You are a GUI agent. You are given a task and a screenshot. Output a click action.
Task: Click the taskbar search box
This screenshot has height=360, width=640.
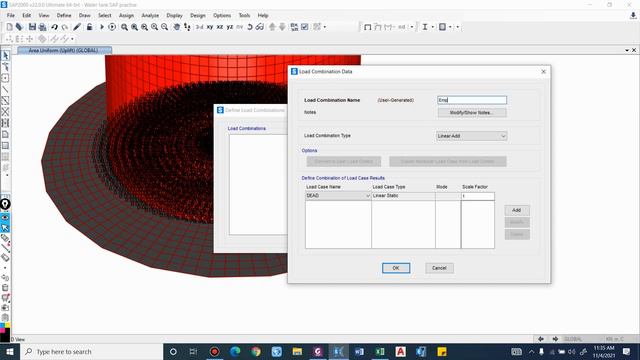[91, 352]
